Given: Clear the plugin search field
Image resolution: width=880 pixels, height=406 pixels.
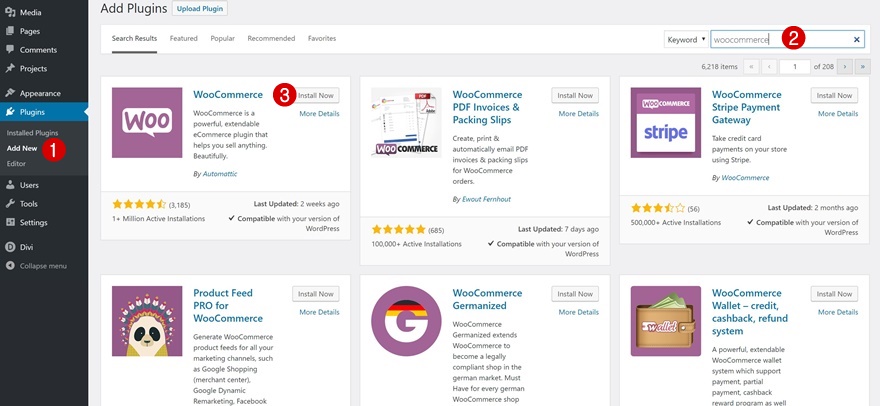Looking at the screenshot, I should click(857, 39).
